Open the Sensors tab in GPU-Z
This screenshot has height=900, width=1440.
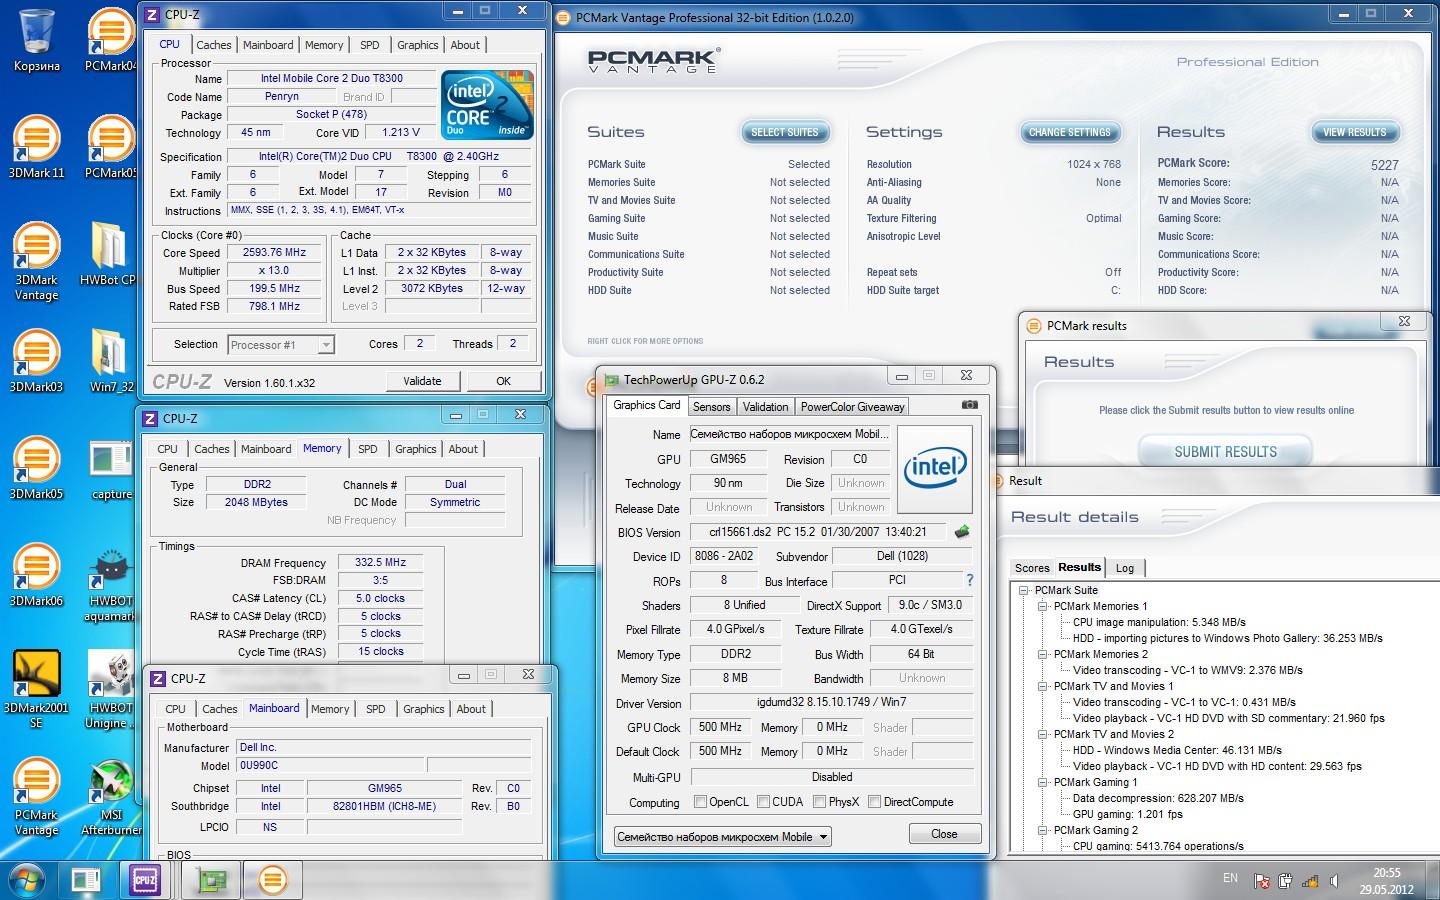click(711, 406)
